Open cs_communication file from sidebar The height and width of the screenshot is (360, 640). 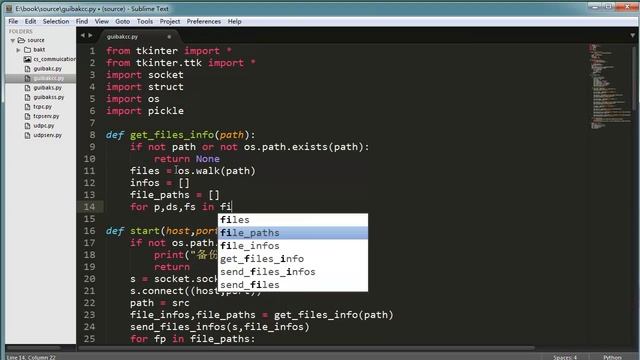point(55,59)
